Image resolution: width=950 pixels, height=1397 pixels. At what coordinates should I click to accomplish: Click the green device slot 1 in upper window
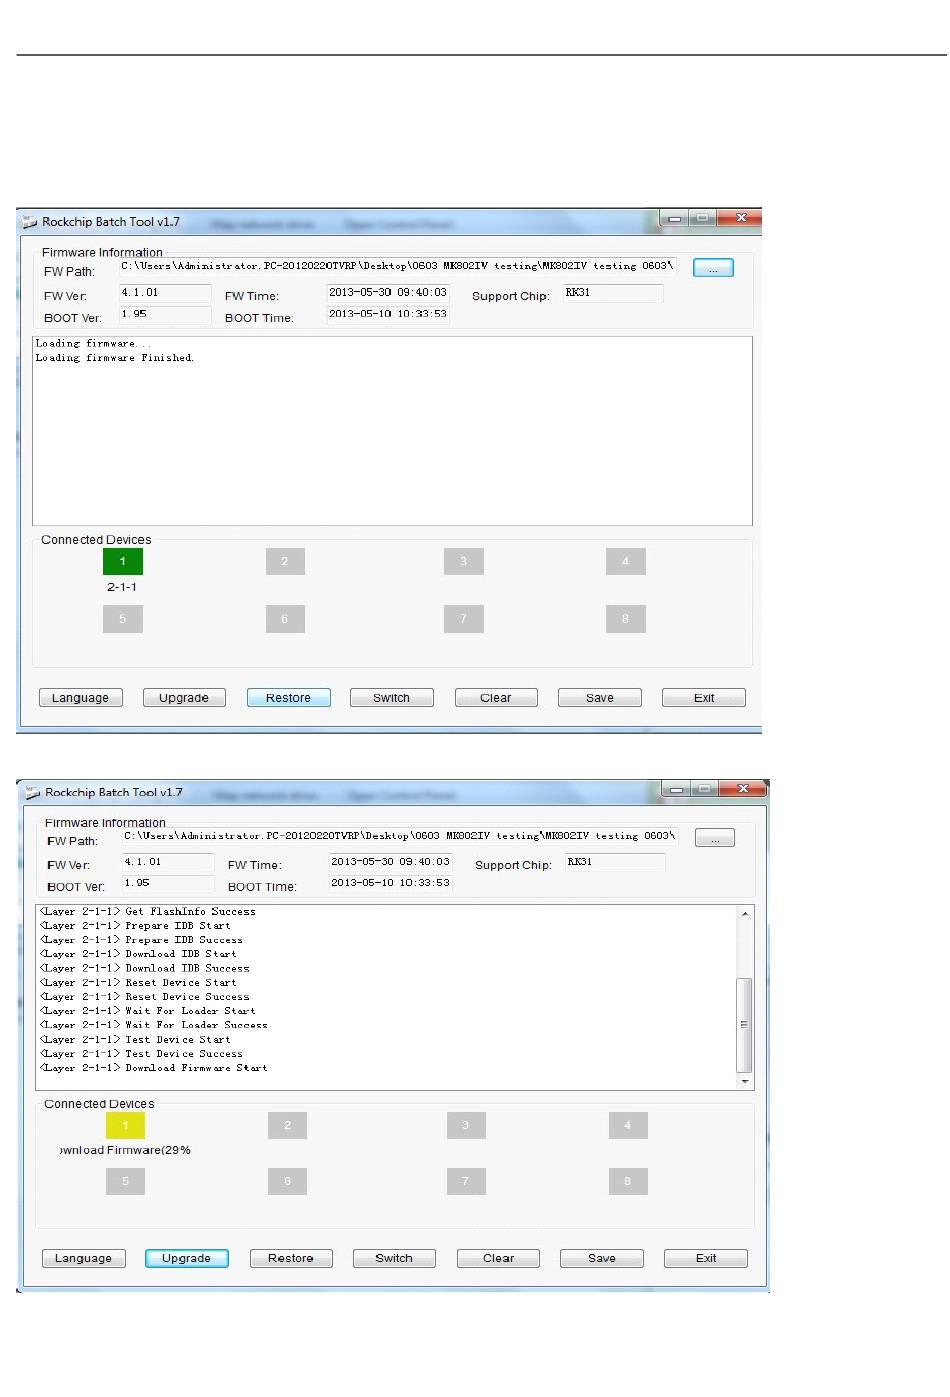click(x=123, y=561)
